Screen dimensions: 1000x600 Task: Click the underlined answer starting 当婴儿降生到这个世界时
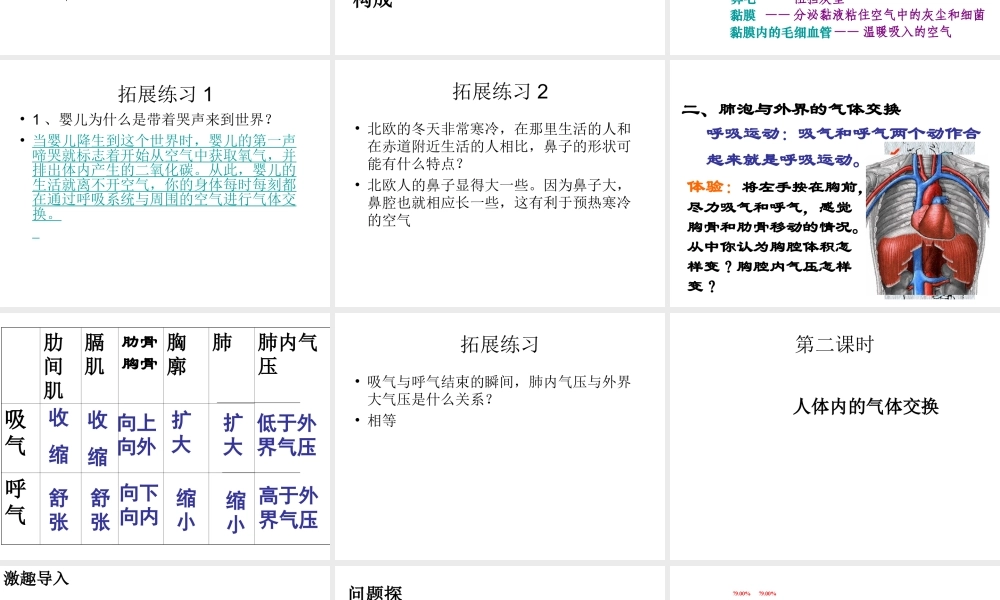tap(165, 177)
